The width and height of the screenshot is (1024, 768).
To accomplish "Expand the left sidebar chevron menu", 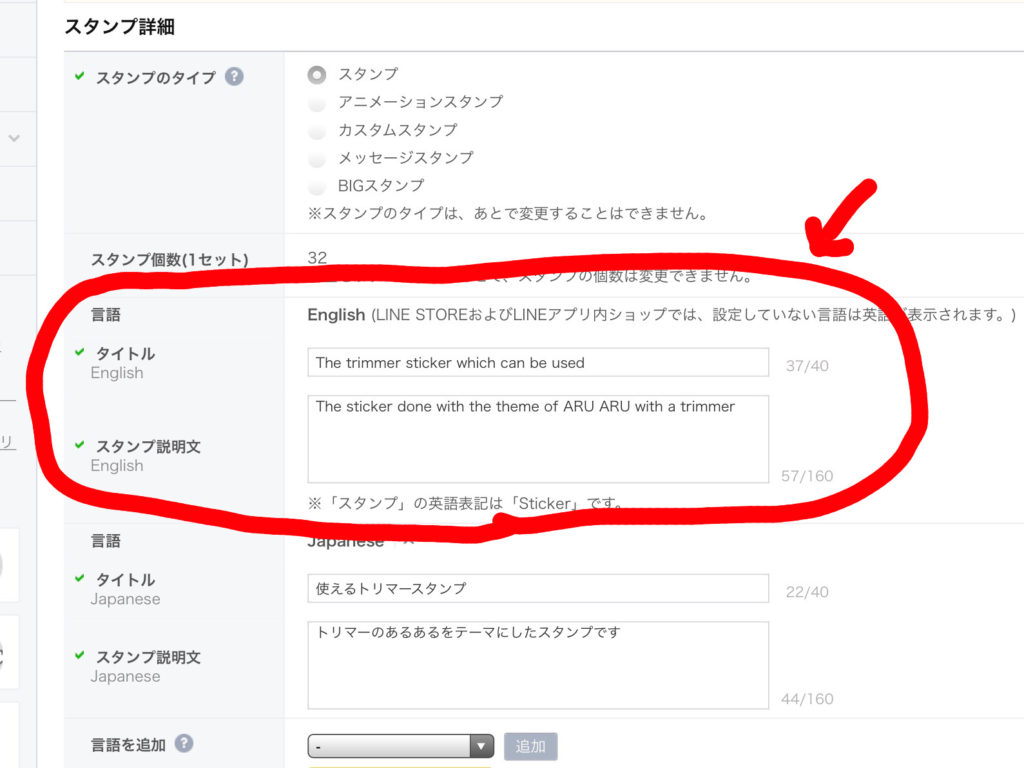I will pos(14,138).
